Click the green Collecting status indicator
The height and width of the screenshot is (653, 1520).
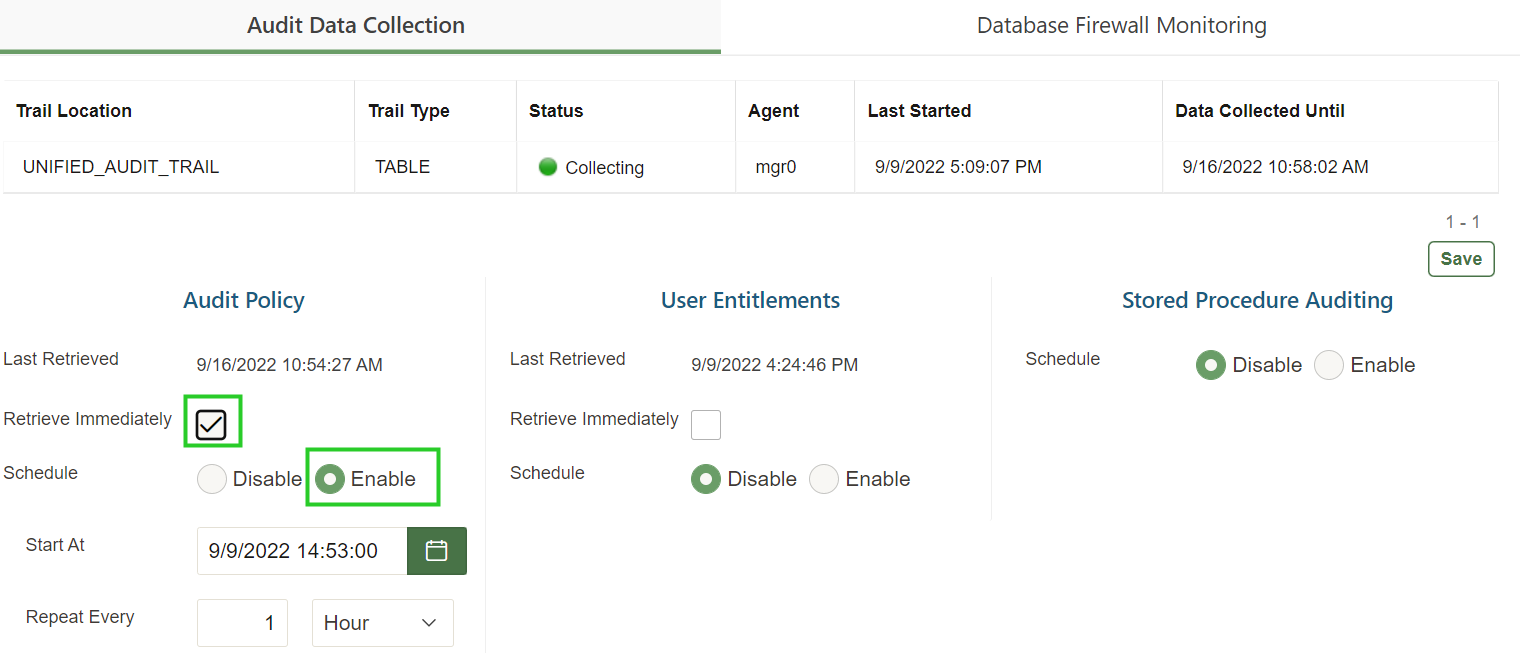548,167
